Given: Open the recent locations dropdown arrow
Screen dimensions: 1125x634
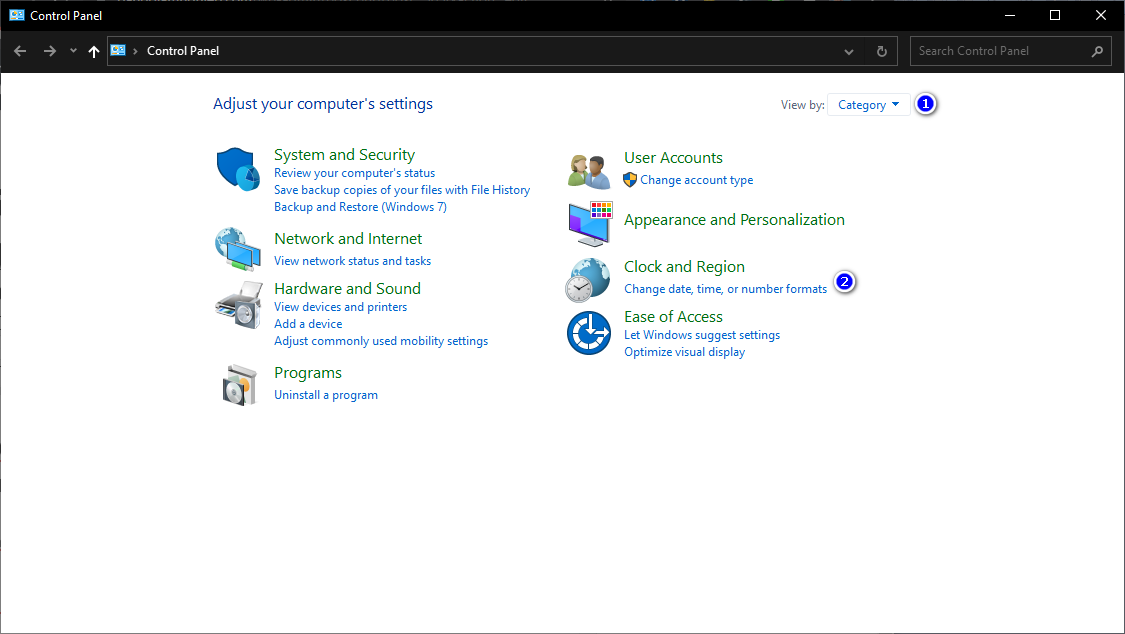Looking at the screenshot, I should pos(73,51).
